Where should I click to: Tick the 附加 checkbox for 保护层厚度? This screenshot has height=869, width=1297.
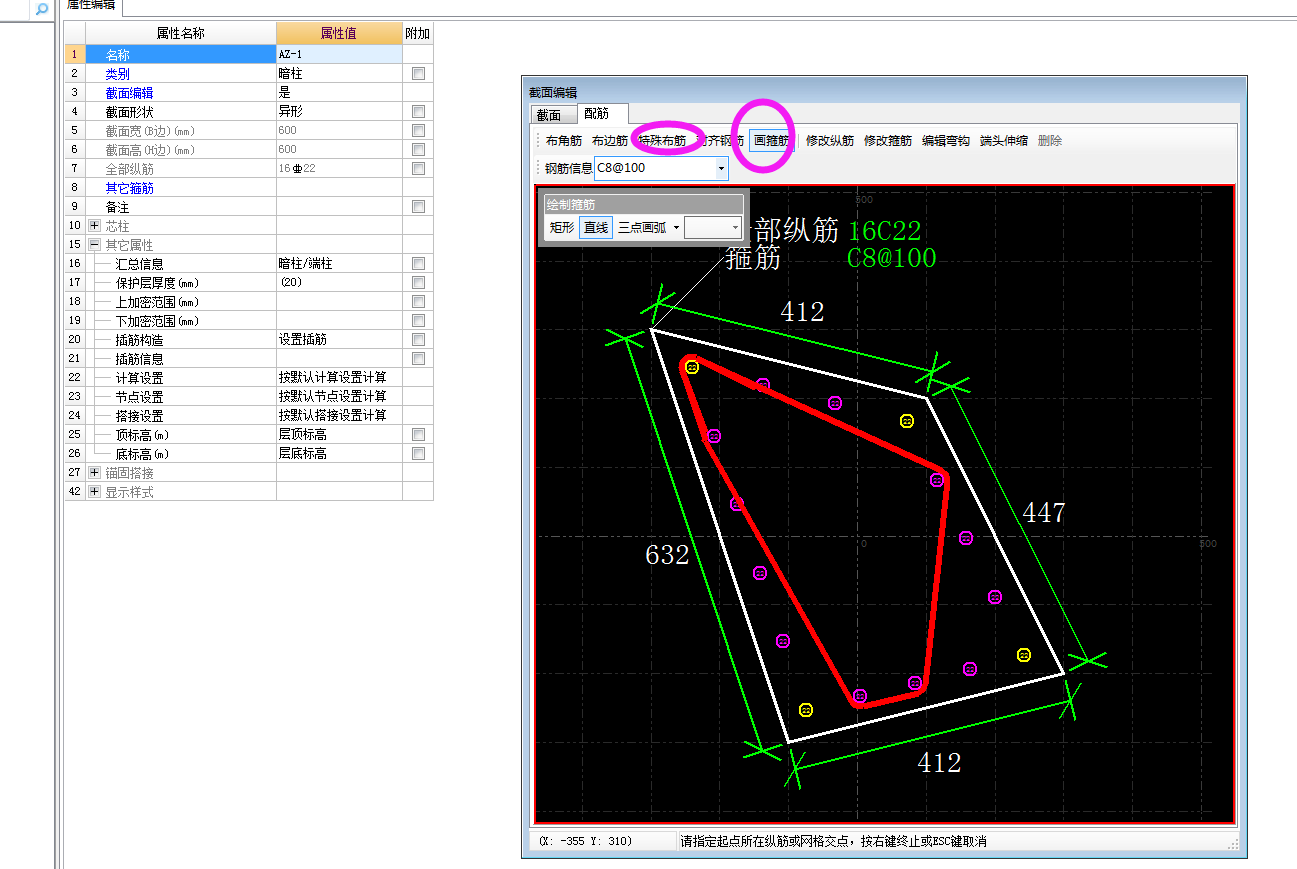coord(418,282)
